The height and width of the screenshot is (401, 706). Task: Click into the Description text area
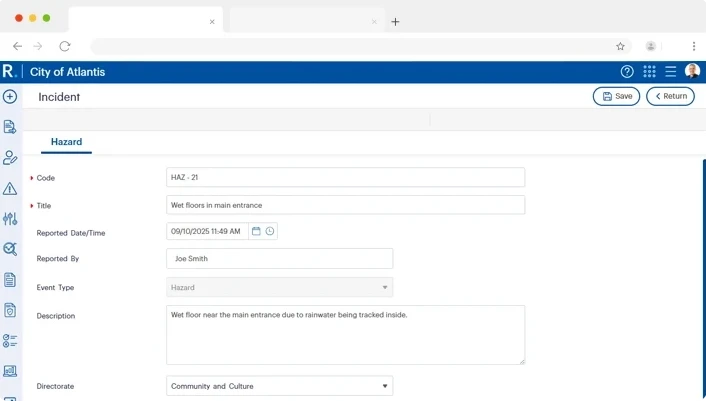[x=345, y=335]
